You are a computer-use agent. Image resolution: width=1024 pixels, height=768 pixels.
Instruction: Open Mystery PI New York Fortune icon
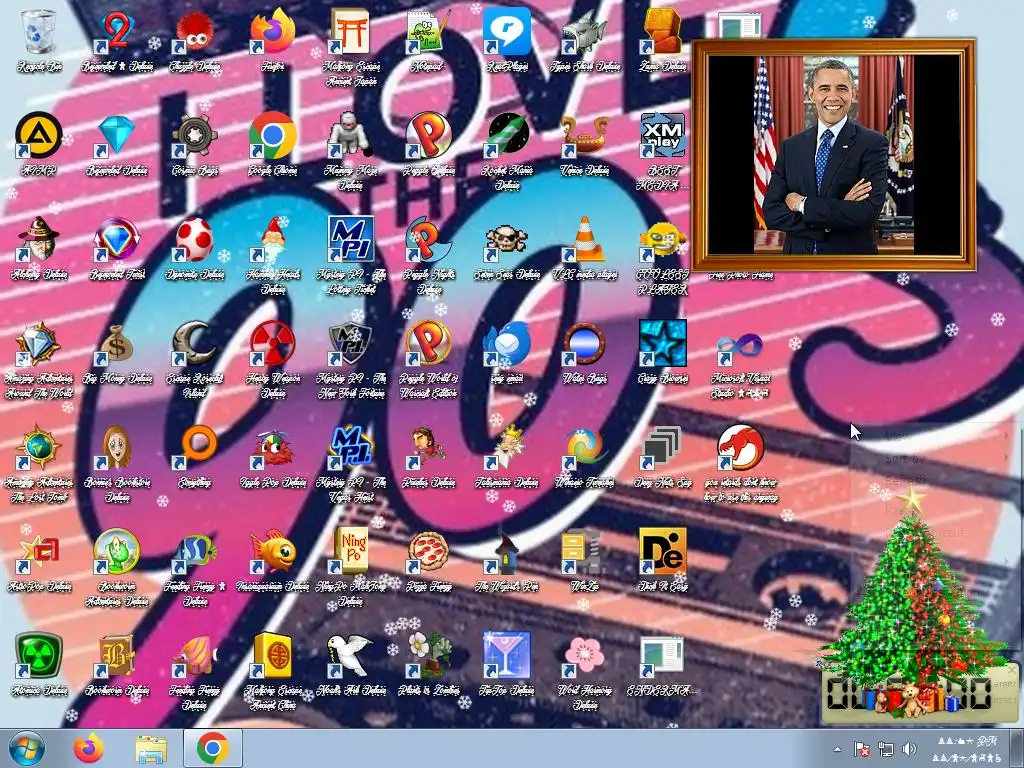[351, 344]
